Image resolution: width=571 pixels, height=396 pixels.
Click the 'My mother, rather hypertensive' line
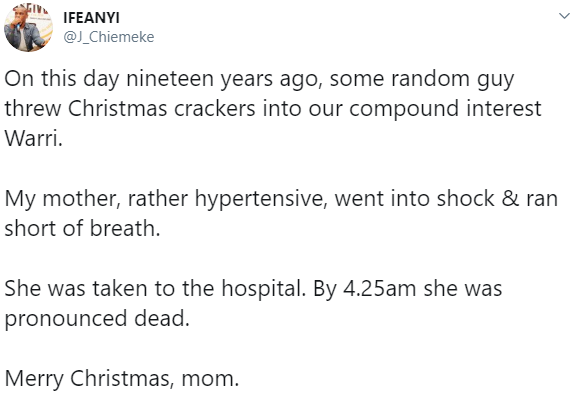[x=281, y=200]
